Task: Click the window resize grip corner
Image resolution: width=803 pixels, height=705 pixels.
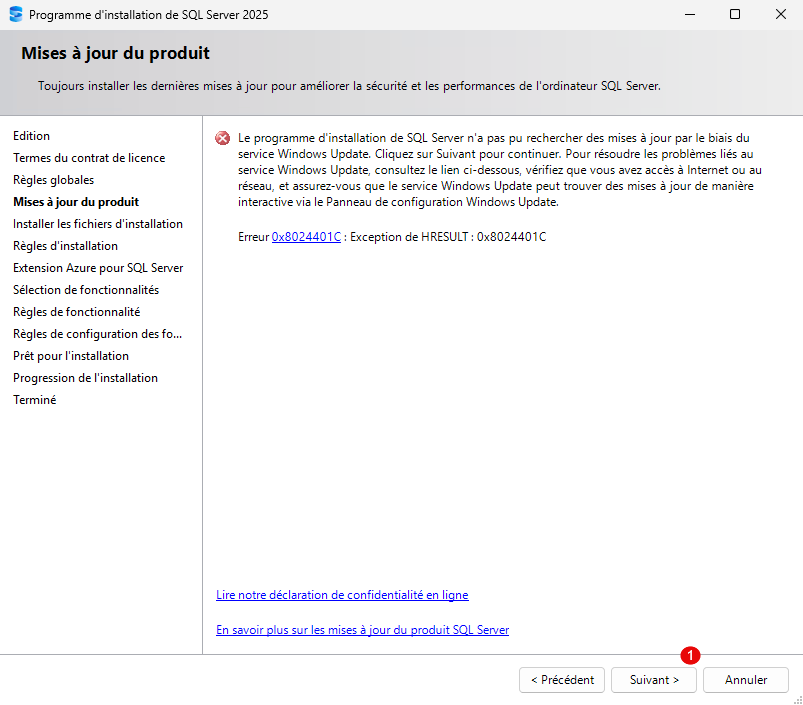Action: click(798, 700)
